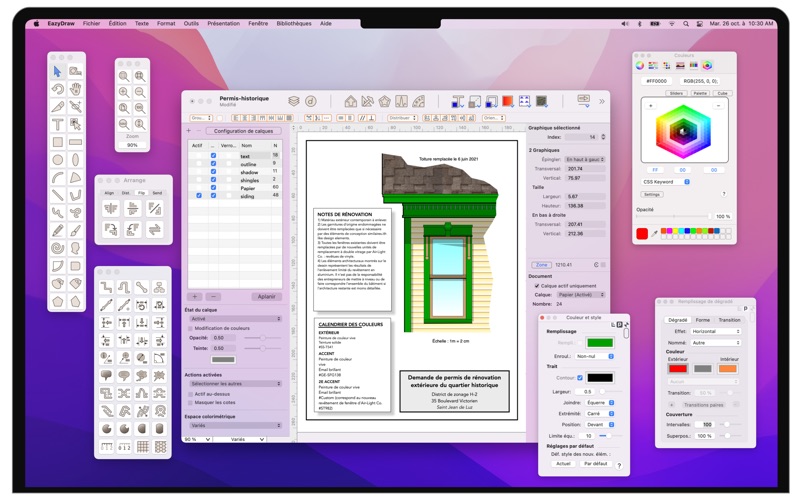Screen dimensions: 800x500
Task: Pick the paintbrush tool
Action: 76,231
